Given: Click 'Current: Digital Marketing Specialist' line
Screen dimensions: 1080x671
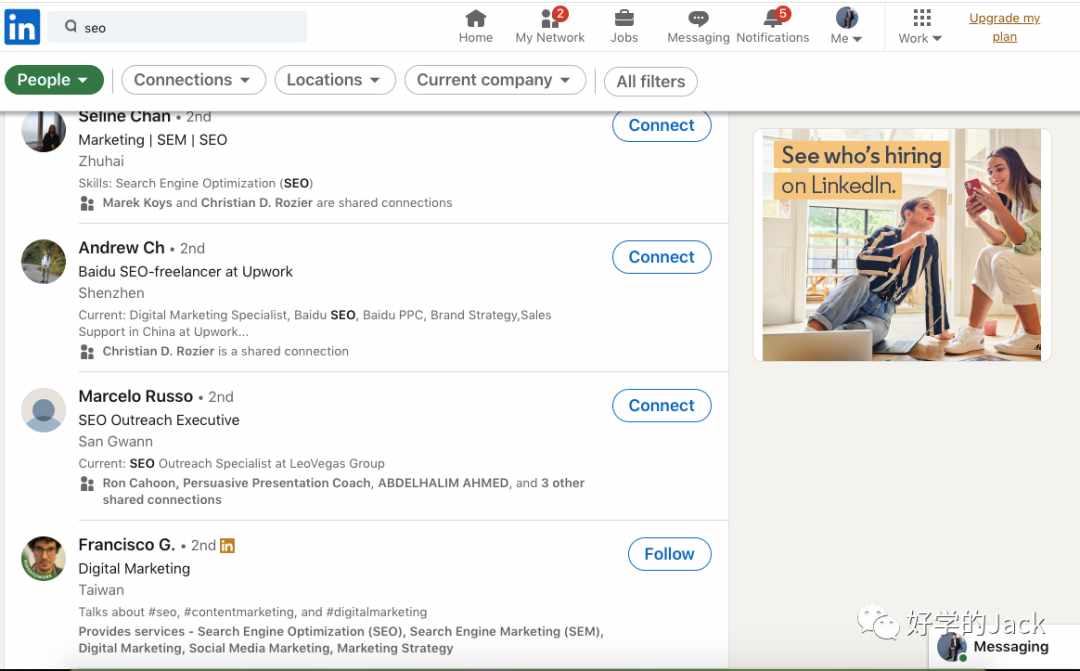Looking at the screenshot, I should 315,323.
